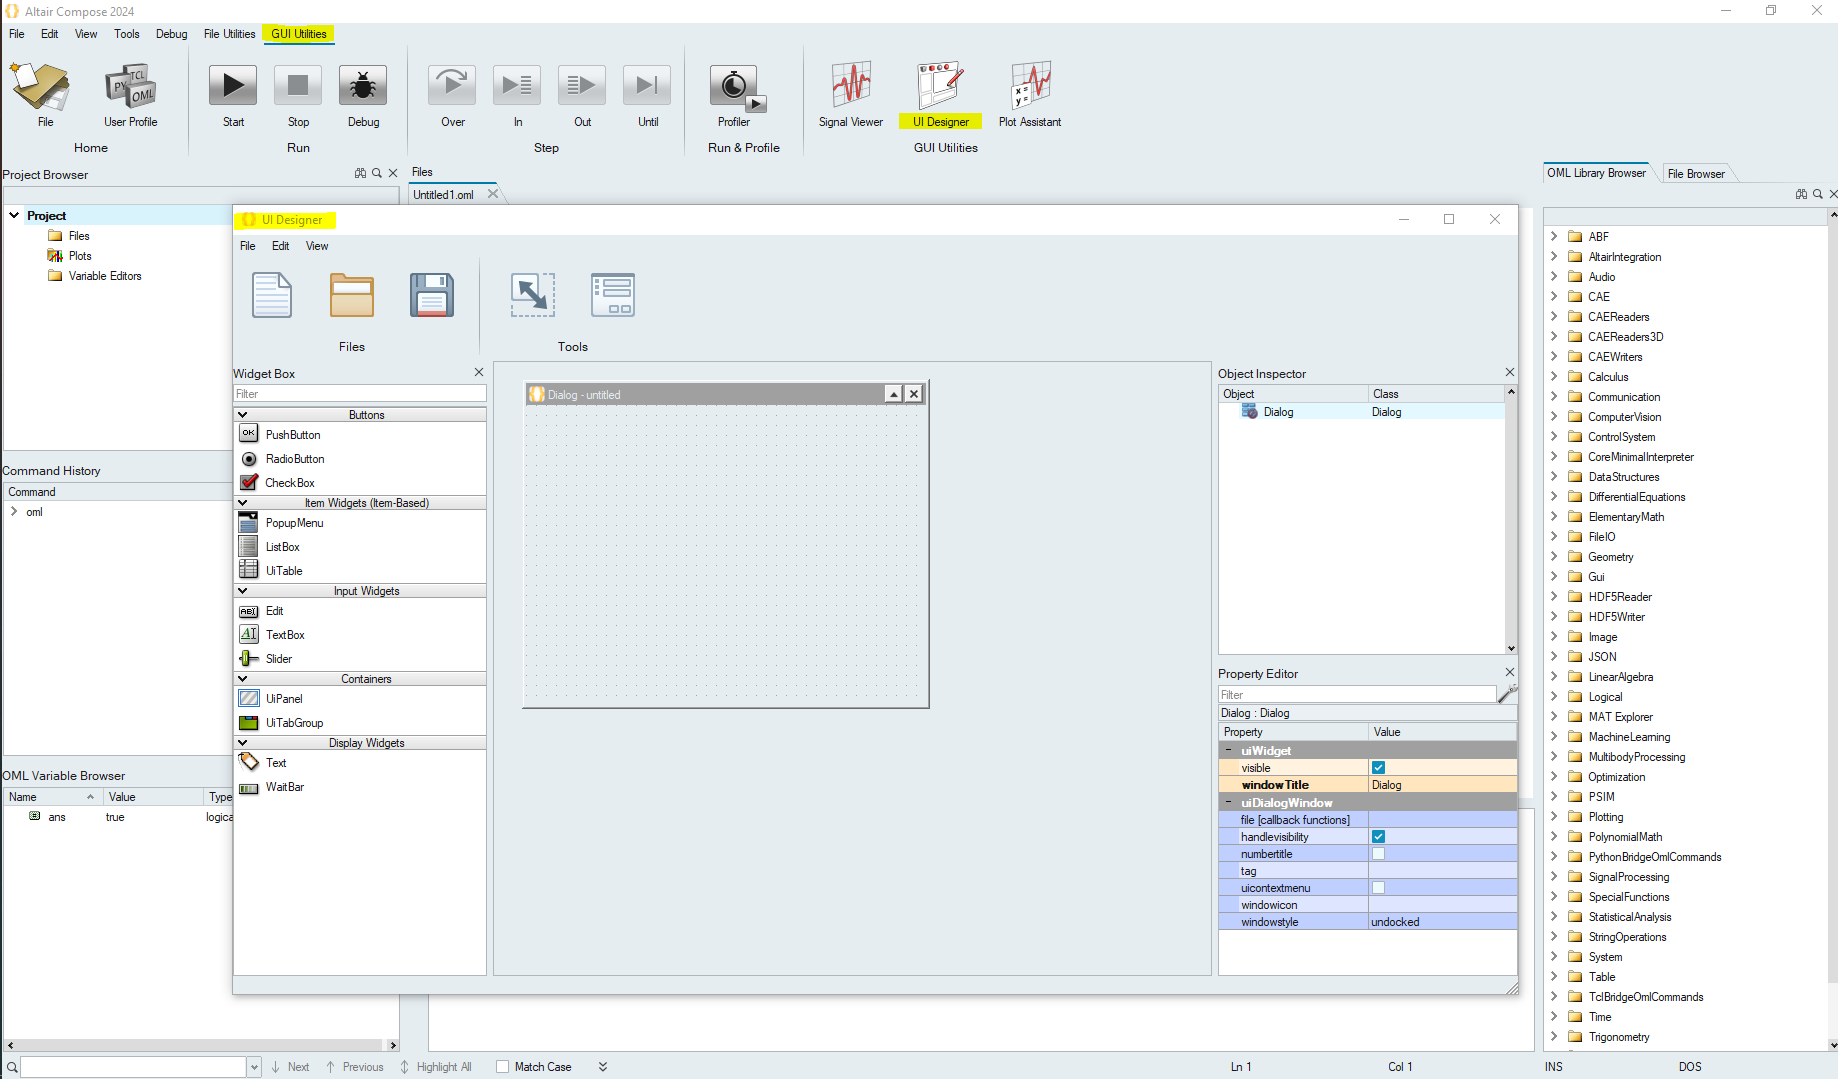Select the Dialog row in Object Inspector
This screenshot has width=1838, height=1079.
click(x=1362, y=412)
